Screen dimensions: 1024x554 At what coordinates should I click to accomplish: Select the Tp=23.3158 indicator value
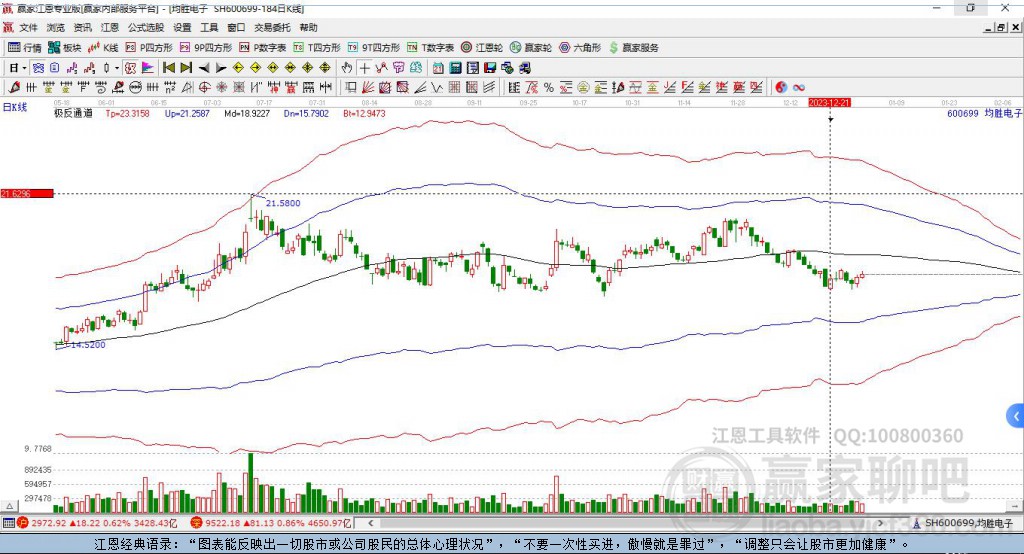[127, 114]
